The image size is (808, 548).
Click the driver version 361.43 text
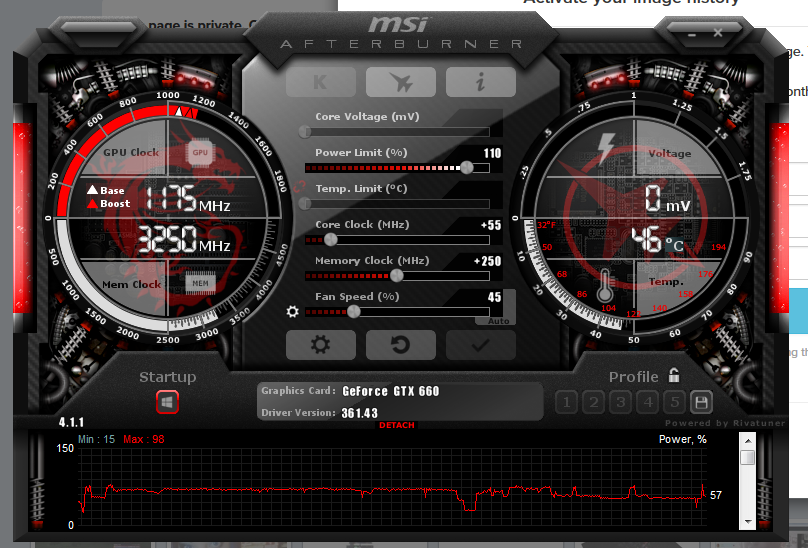tap(360, 413)
